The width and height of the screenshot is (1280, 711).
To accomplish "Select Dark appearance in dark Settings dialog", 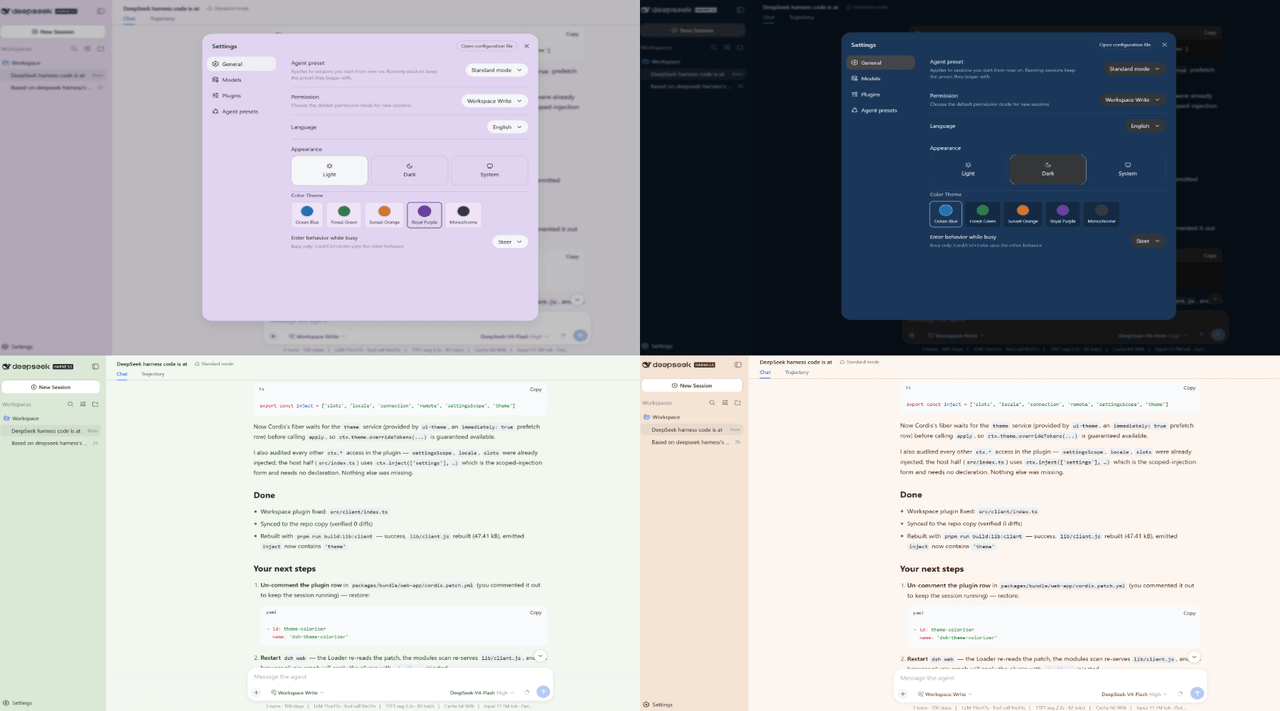I will [x=1048, y=169].
